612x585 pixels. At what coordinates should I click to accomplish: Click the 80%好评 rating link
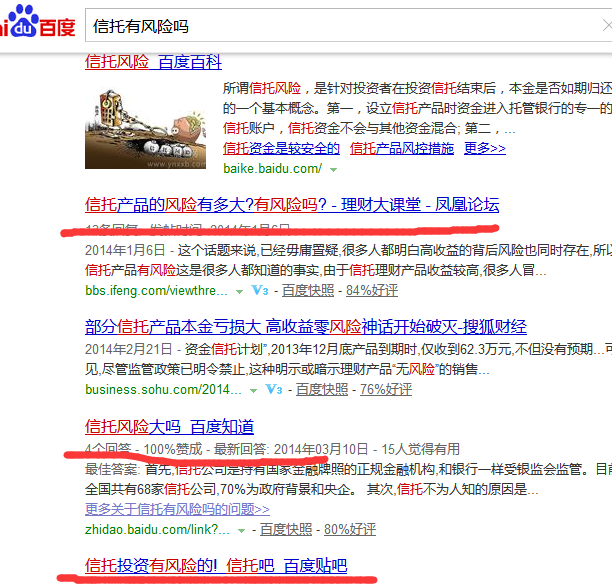point(350,529)
